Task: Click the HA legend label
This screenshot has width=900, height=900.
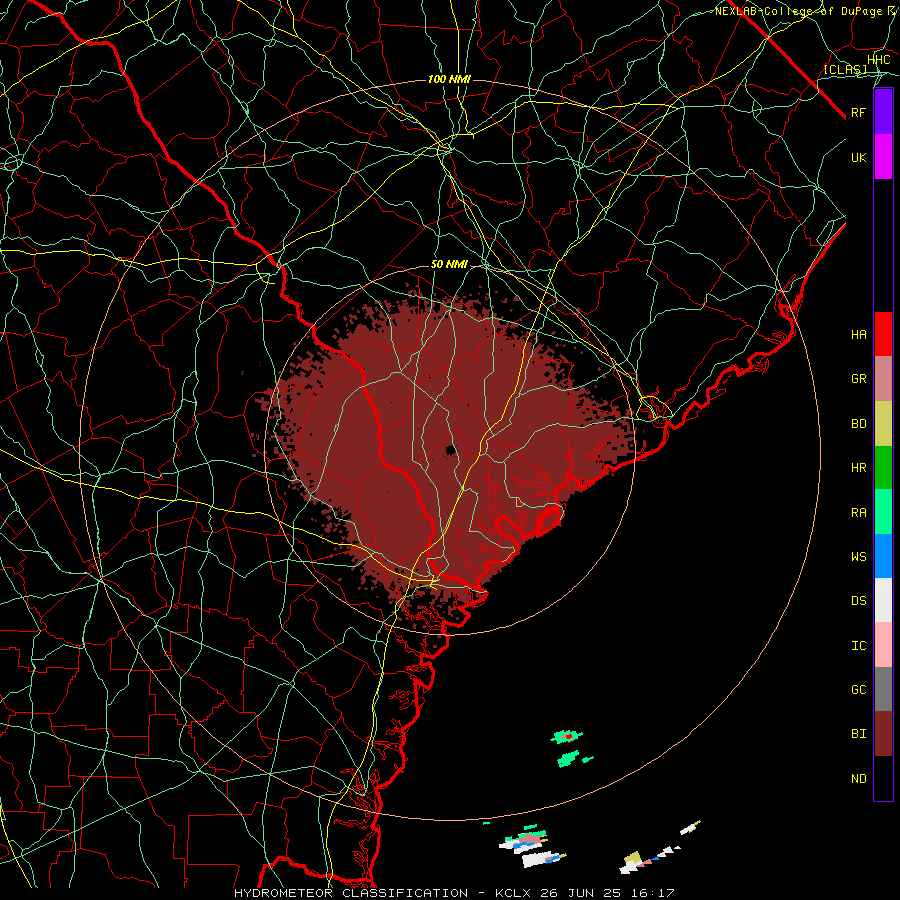Action: point(858,335)
